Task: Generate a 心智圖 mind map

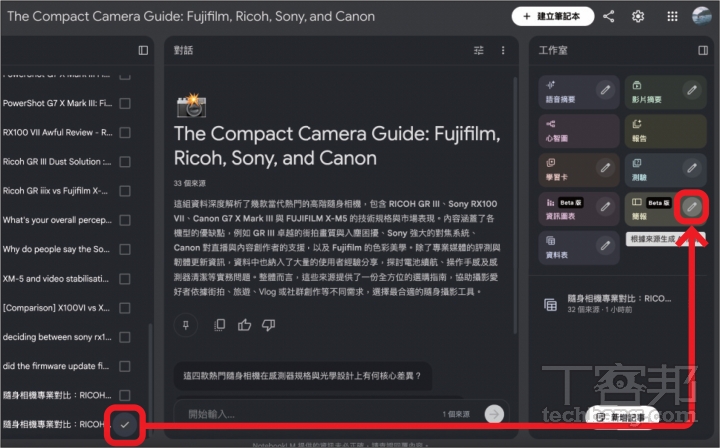Action: (x=579, y=131)
